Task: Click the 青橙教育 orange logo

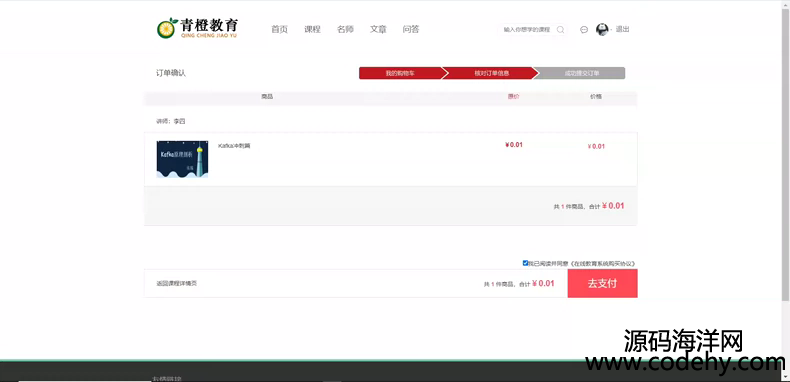Action: coord(197,28)
